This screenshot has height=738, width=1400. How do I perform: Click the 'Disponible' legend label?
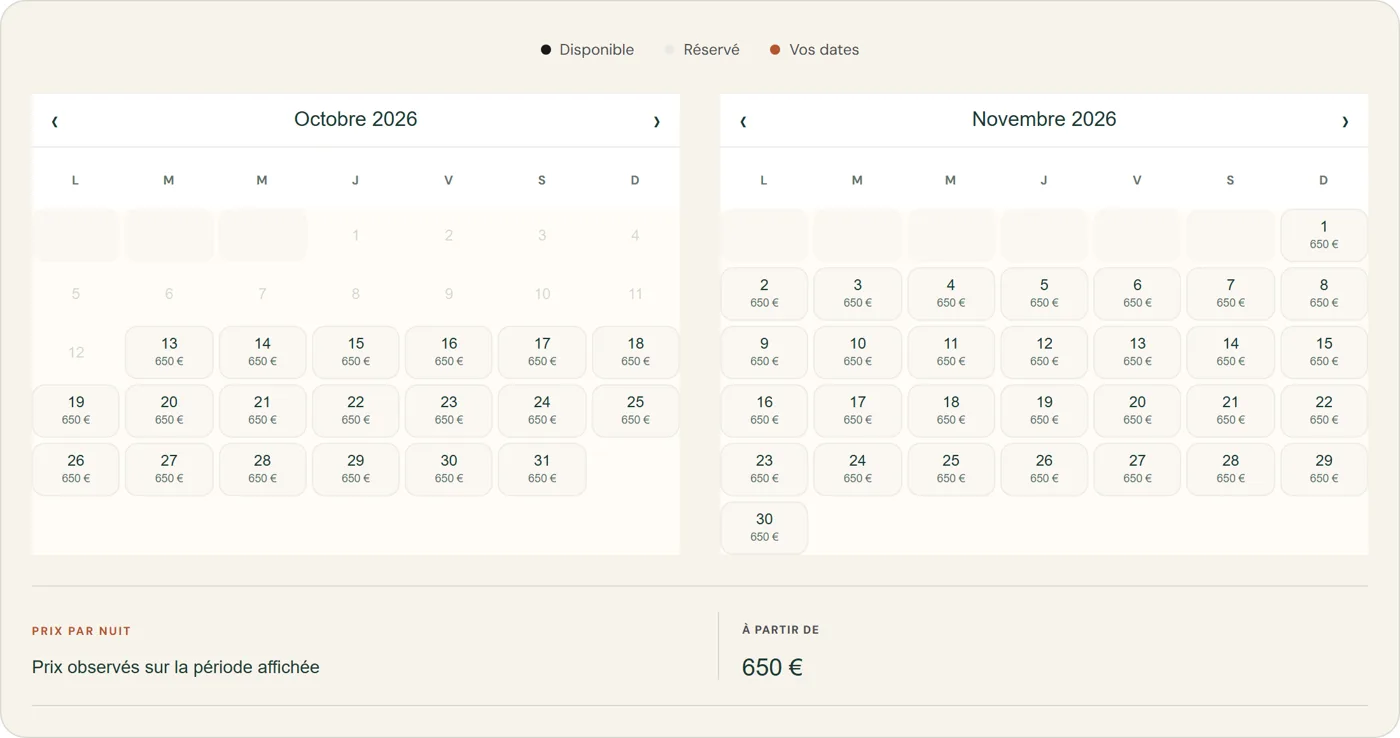point(596,50)
